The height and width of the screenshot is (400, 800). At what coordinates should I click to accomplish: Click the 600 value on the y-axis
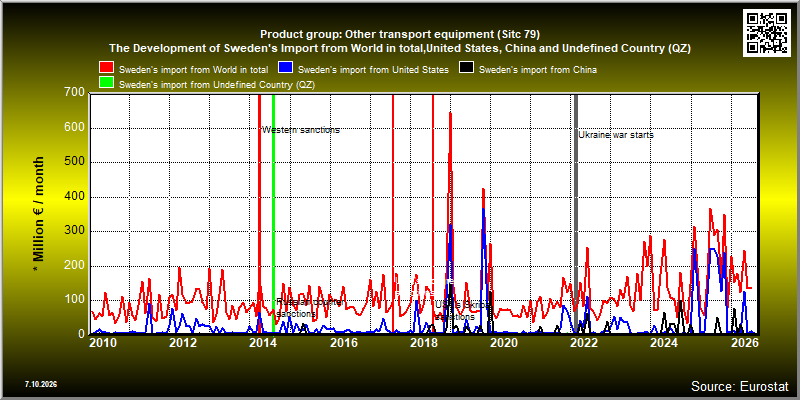click(74, 128)
